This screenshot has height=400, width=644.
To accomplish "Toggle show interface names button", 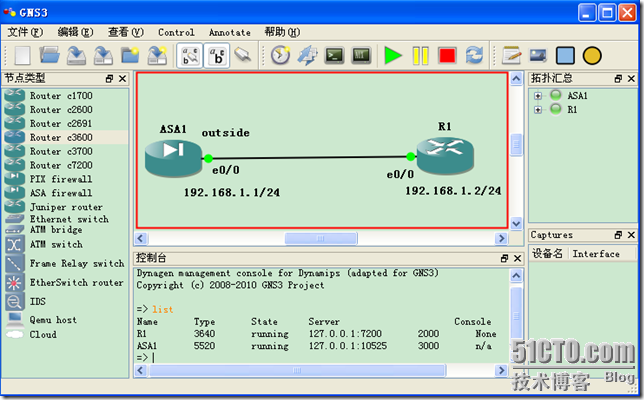I will coord(190,55).
